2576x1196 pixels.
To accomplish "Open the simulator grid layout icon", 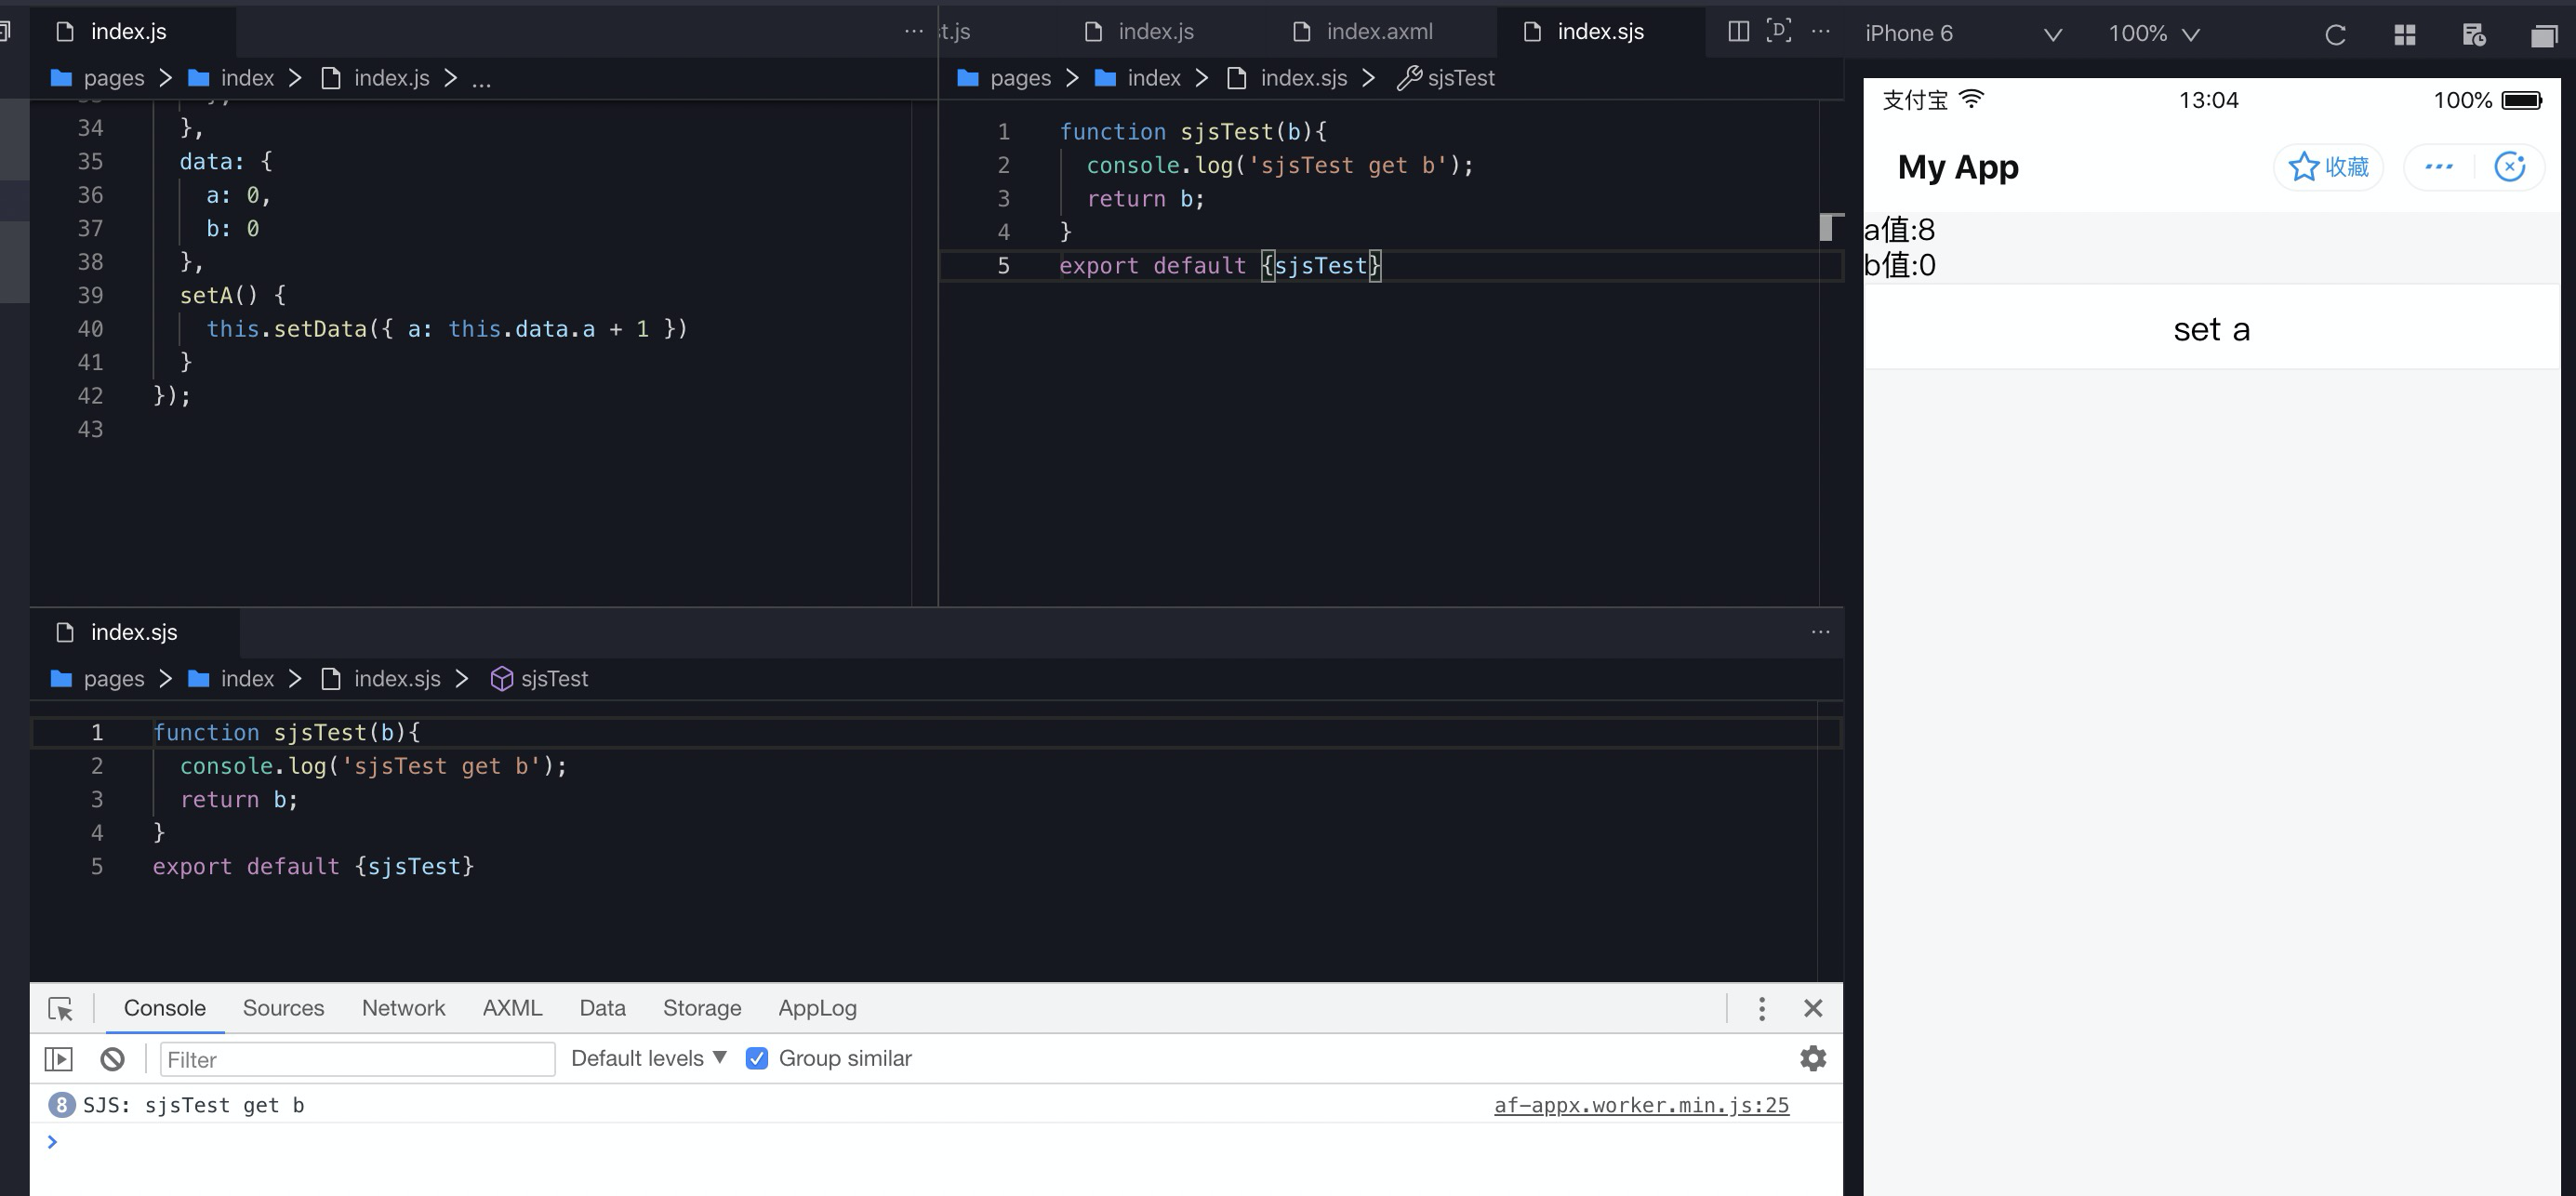I will [2405, 35].
